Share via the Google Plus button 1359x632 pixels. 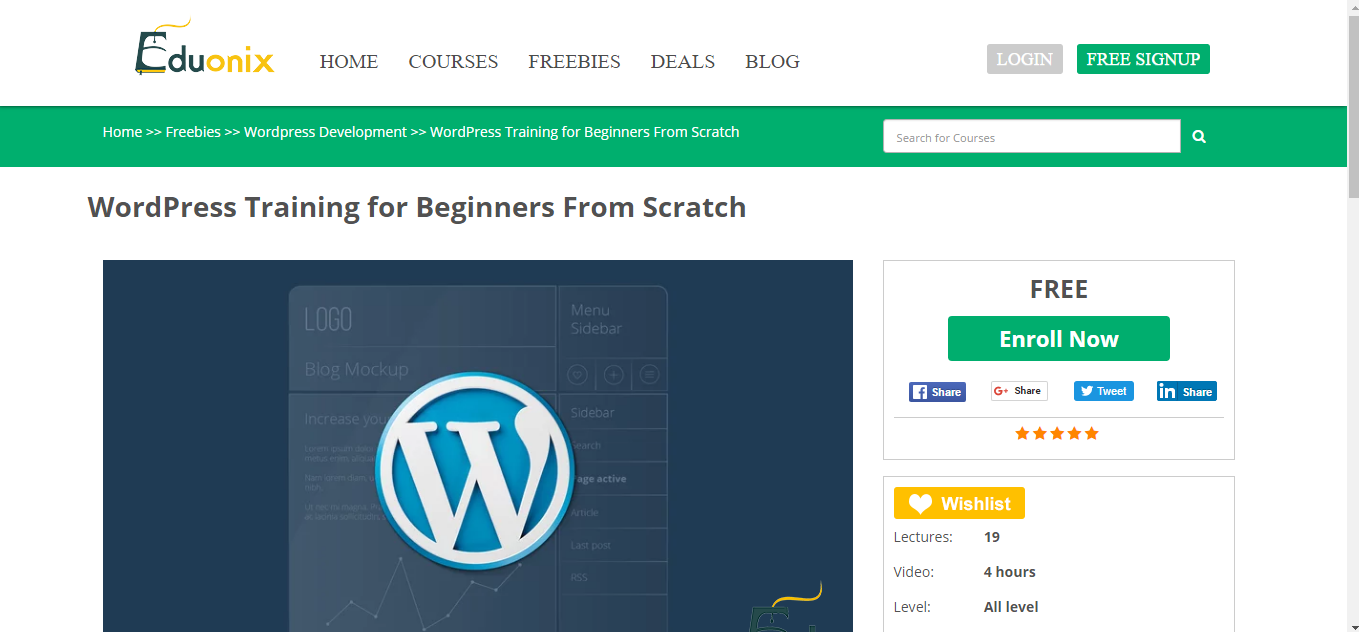tap(1019, 391)
